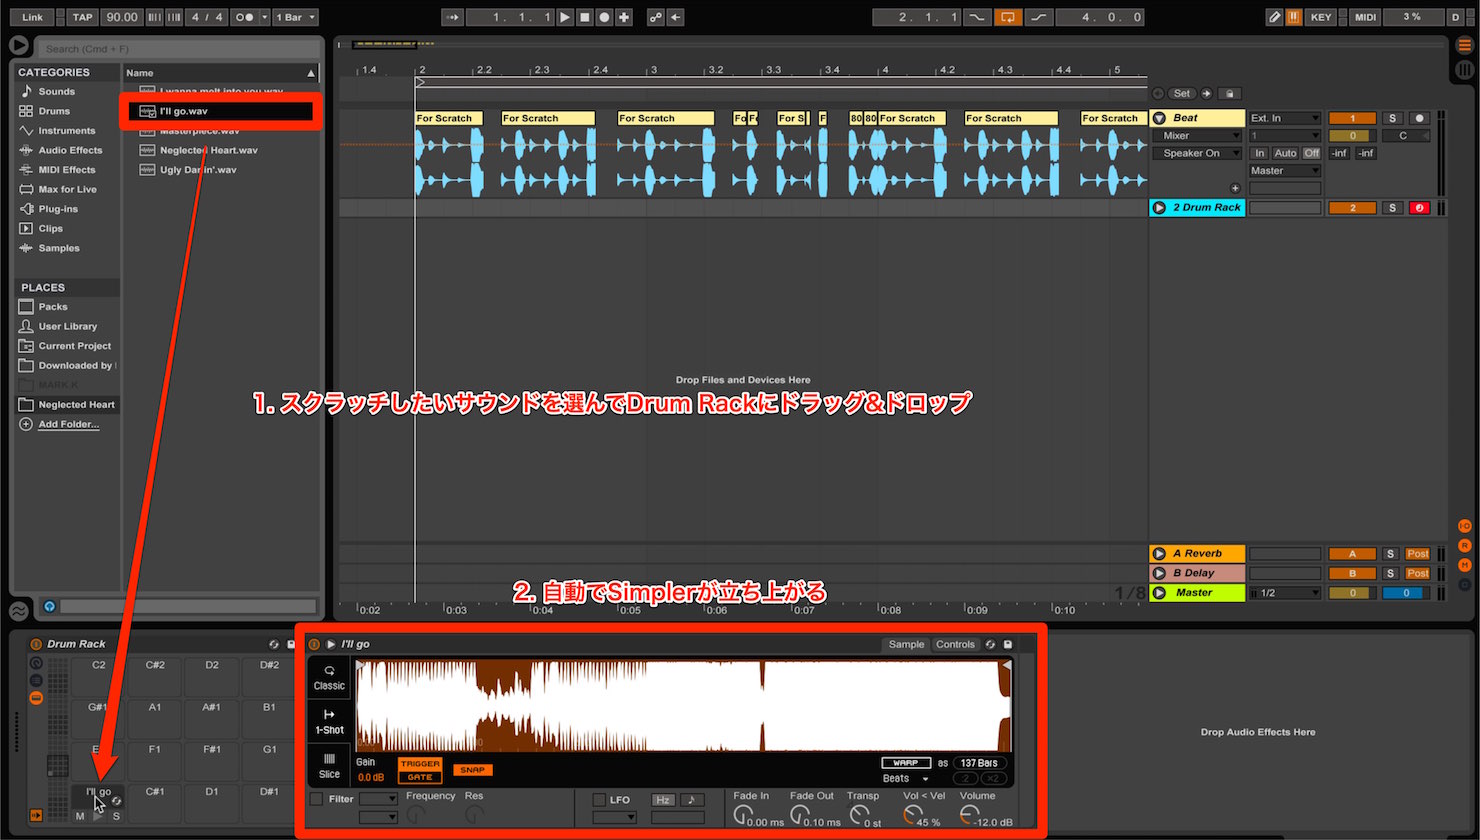
Task: Switch Simpler to Slice mode
Action: tap(329, 765)
